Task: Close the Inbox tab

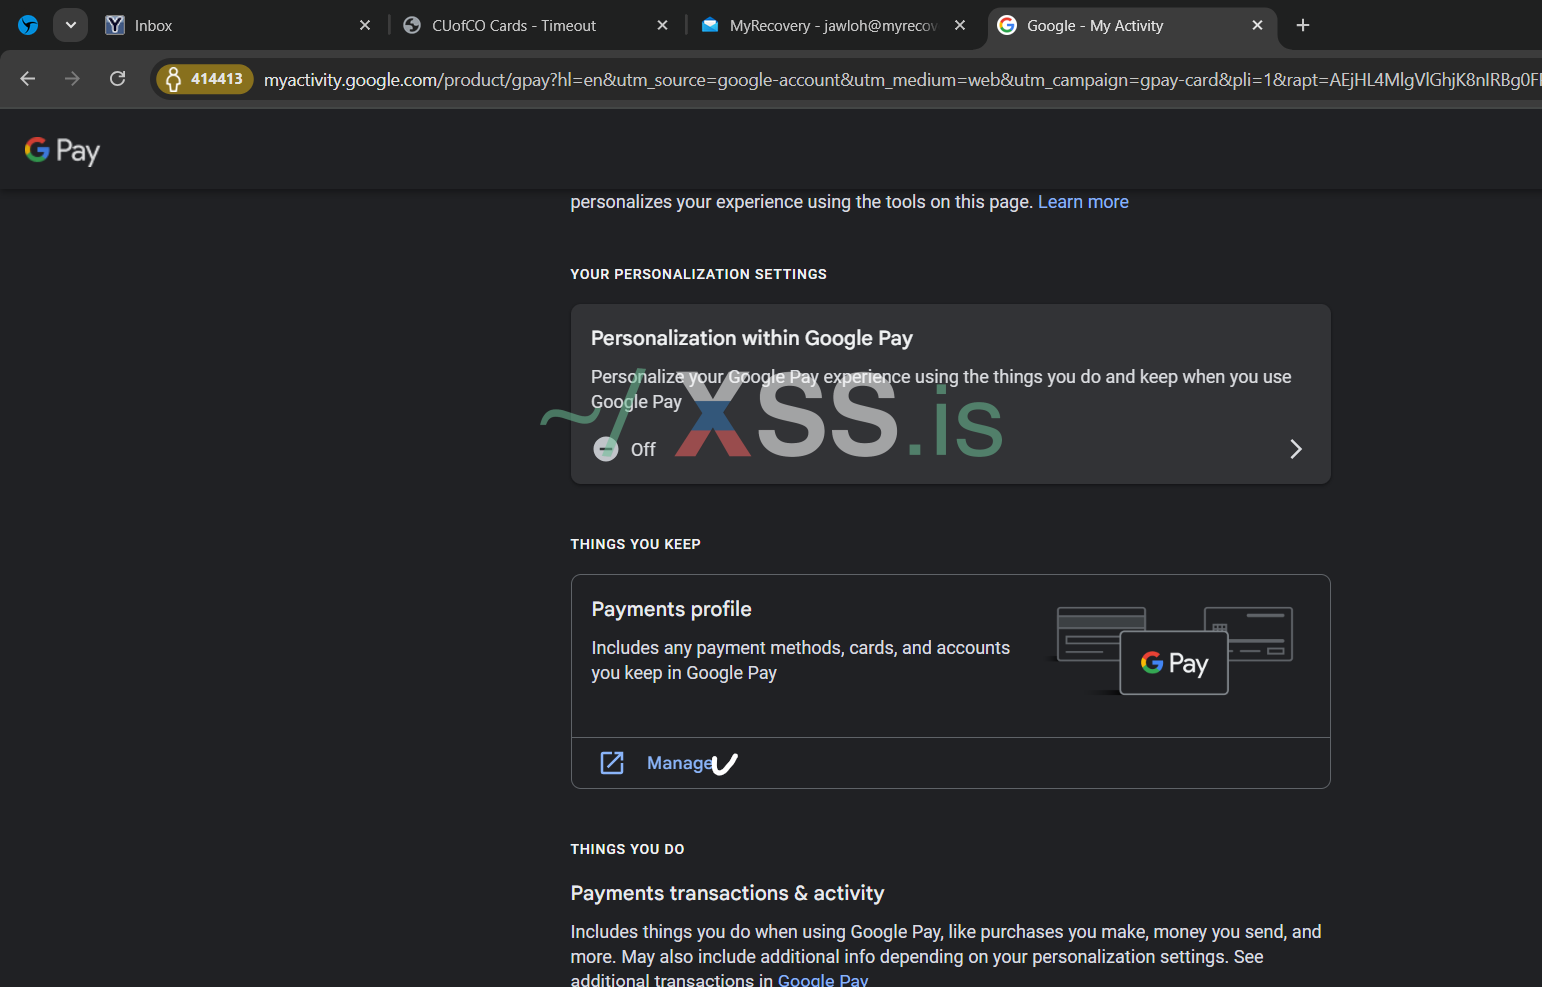Action: (365, 25)
